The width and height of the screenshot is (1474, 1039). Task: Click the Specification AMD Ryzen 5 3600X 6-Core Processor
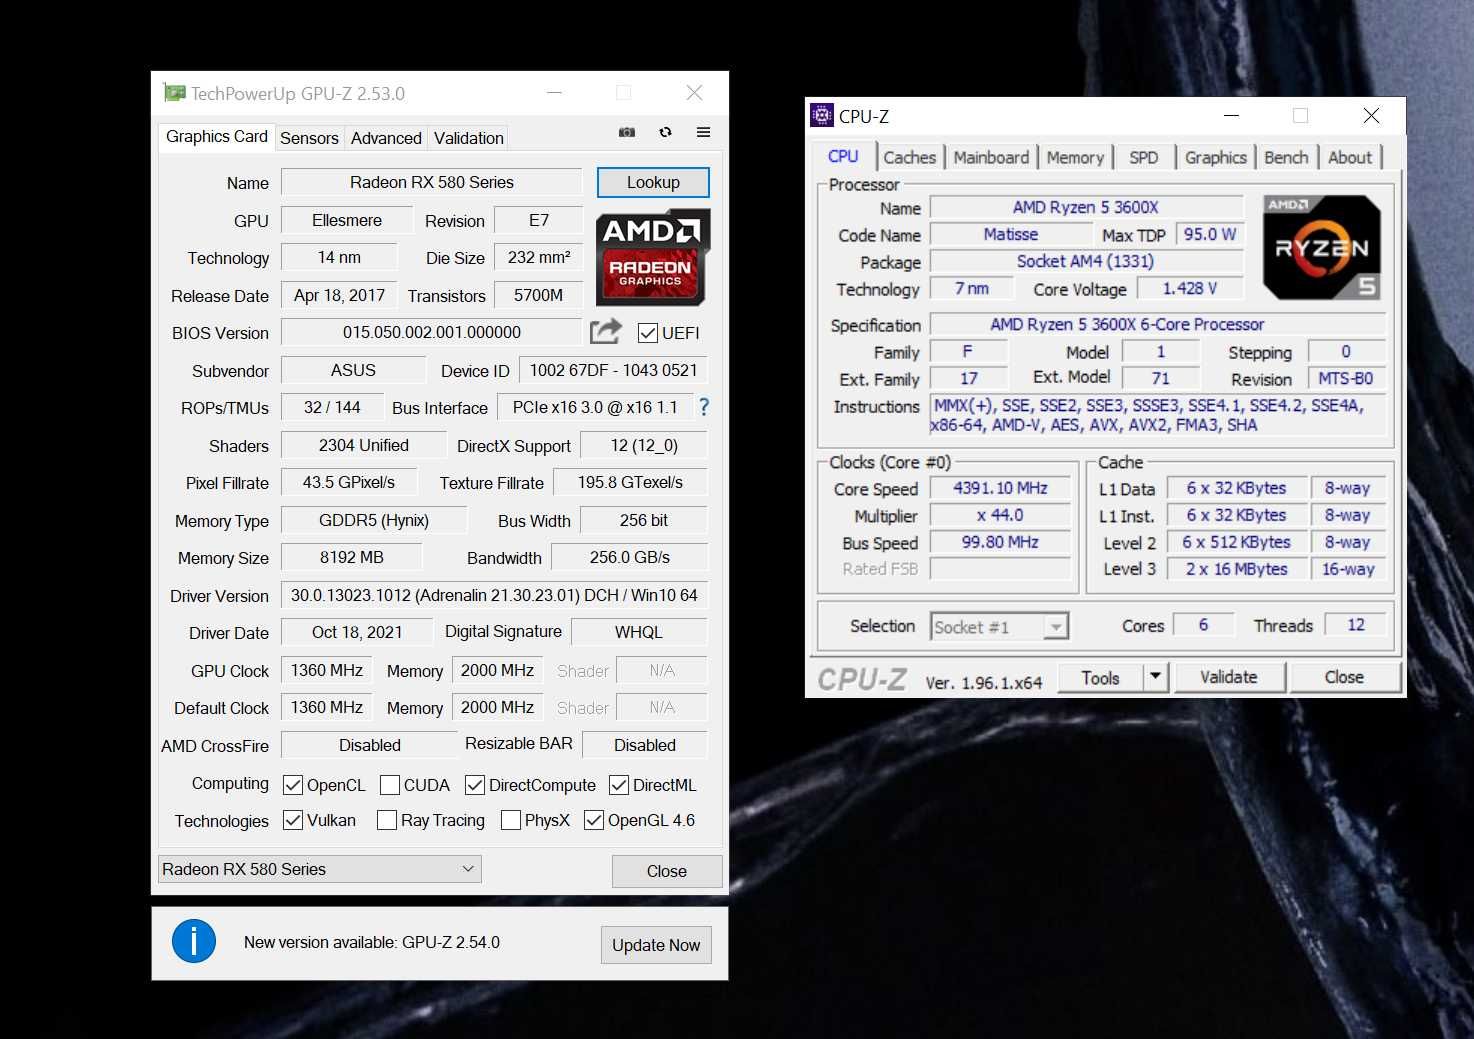1158,324
